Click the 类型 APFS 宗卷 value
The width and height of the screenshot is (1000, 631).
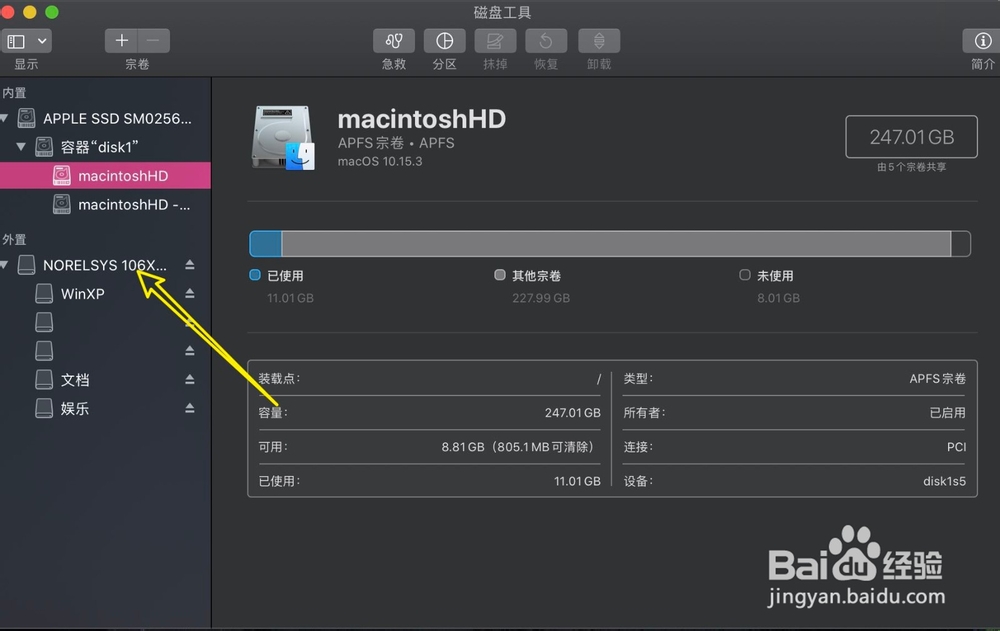pyautogui.click(x=938, y=379)
